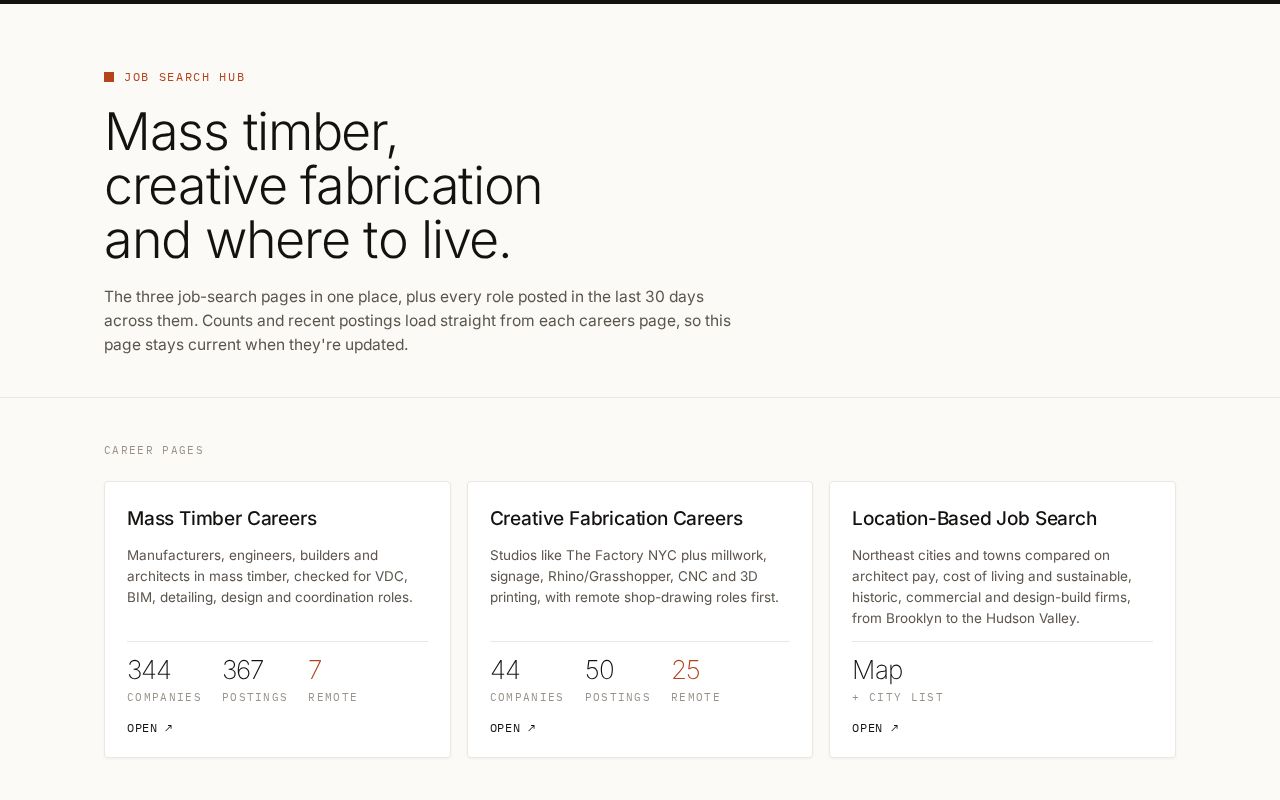Image resolution: width=1280 pixels, height=800 pixels.
Task: Click the 344 companies count
Action: coord(149,670)
